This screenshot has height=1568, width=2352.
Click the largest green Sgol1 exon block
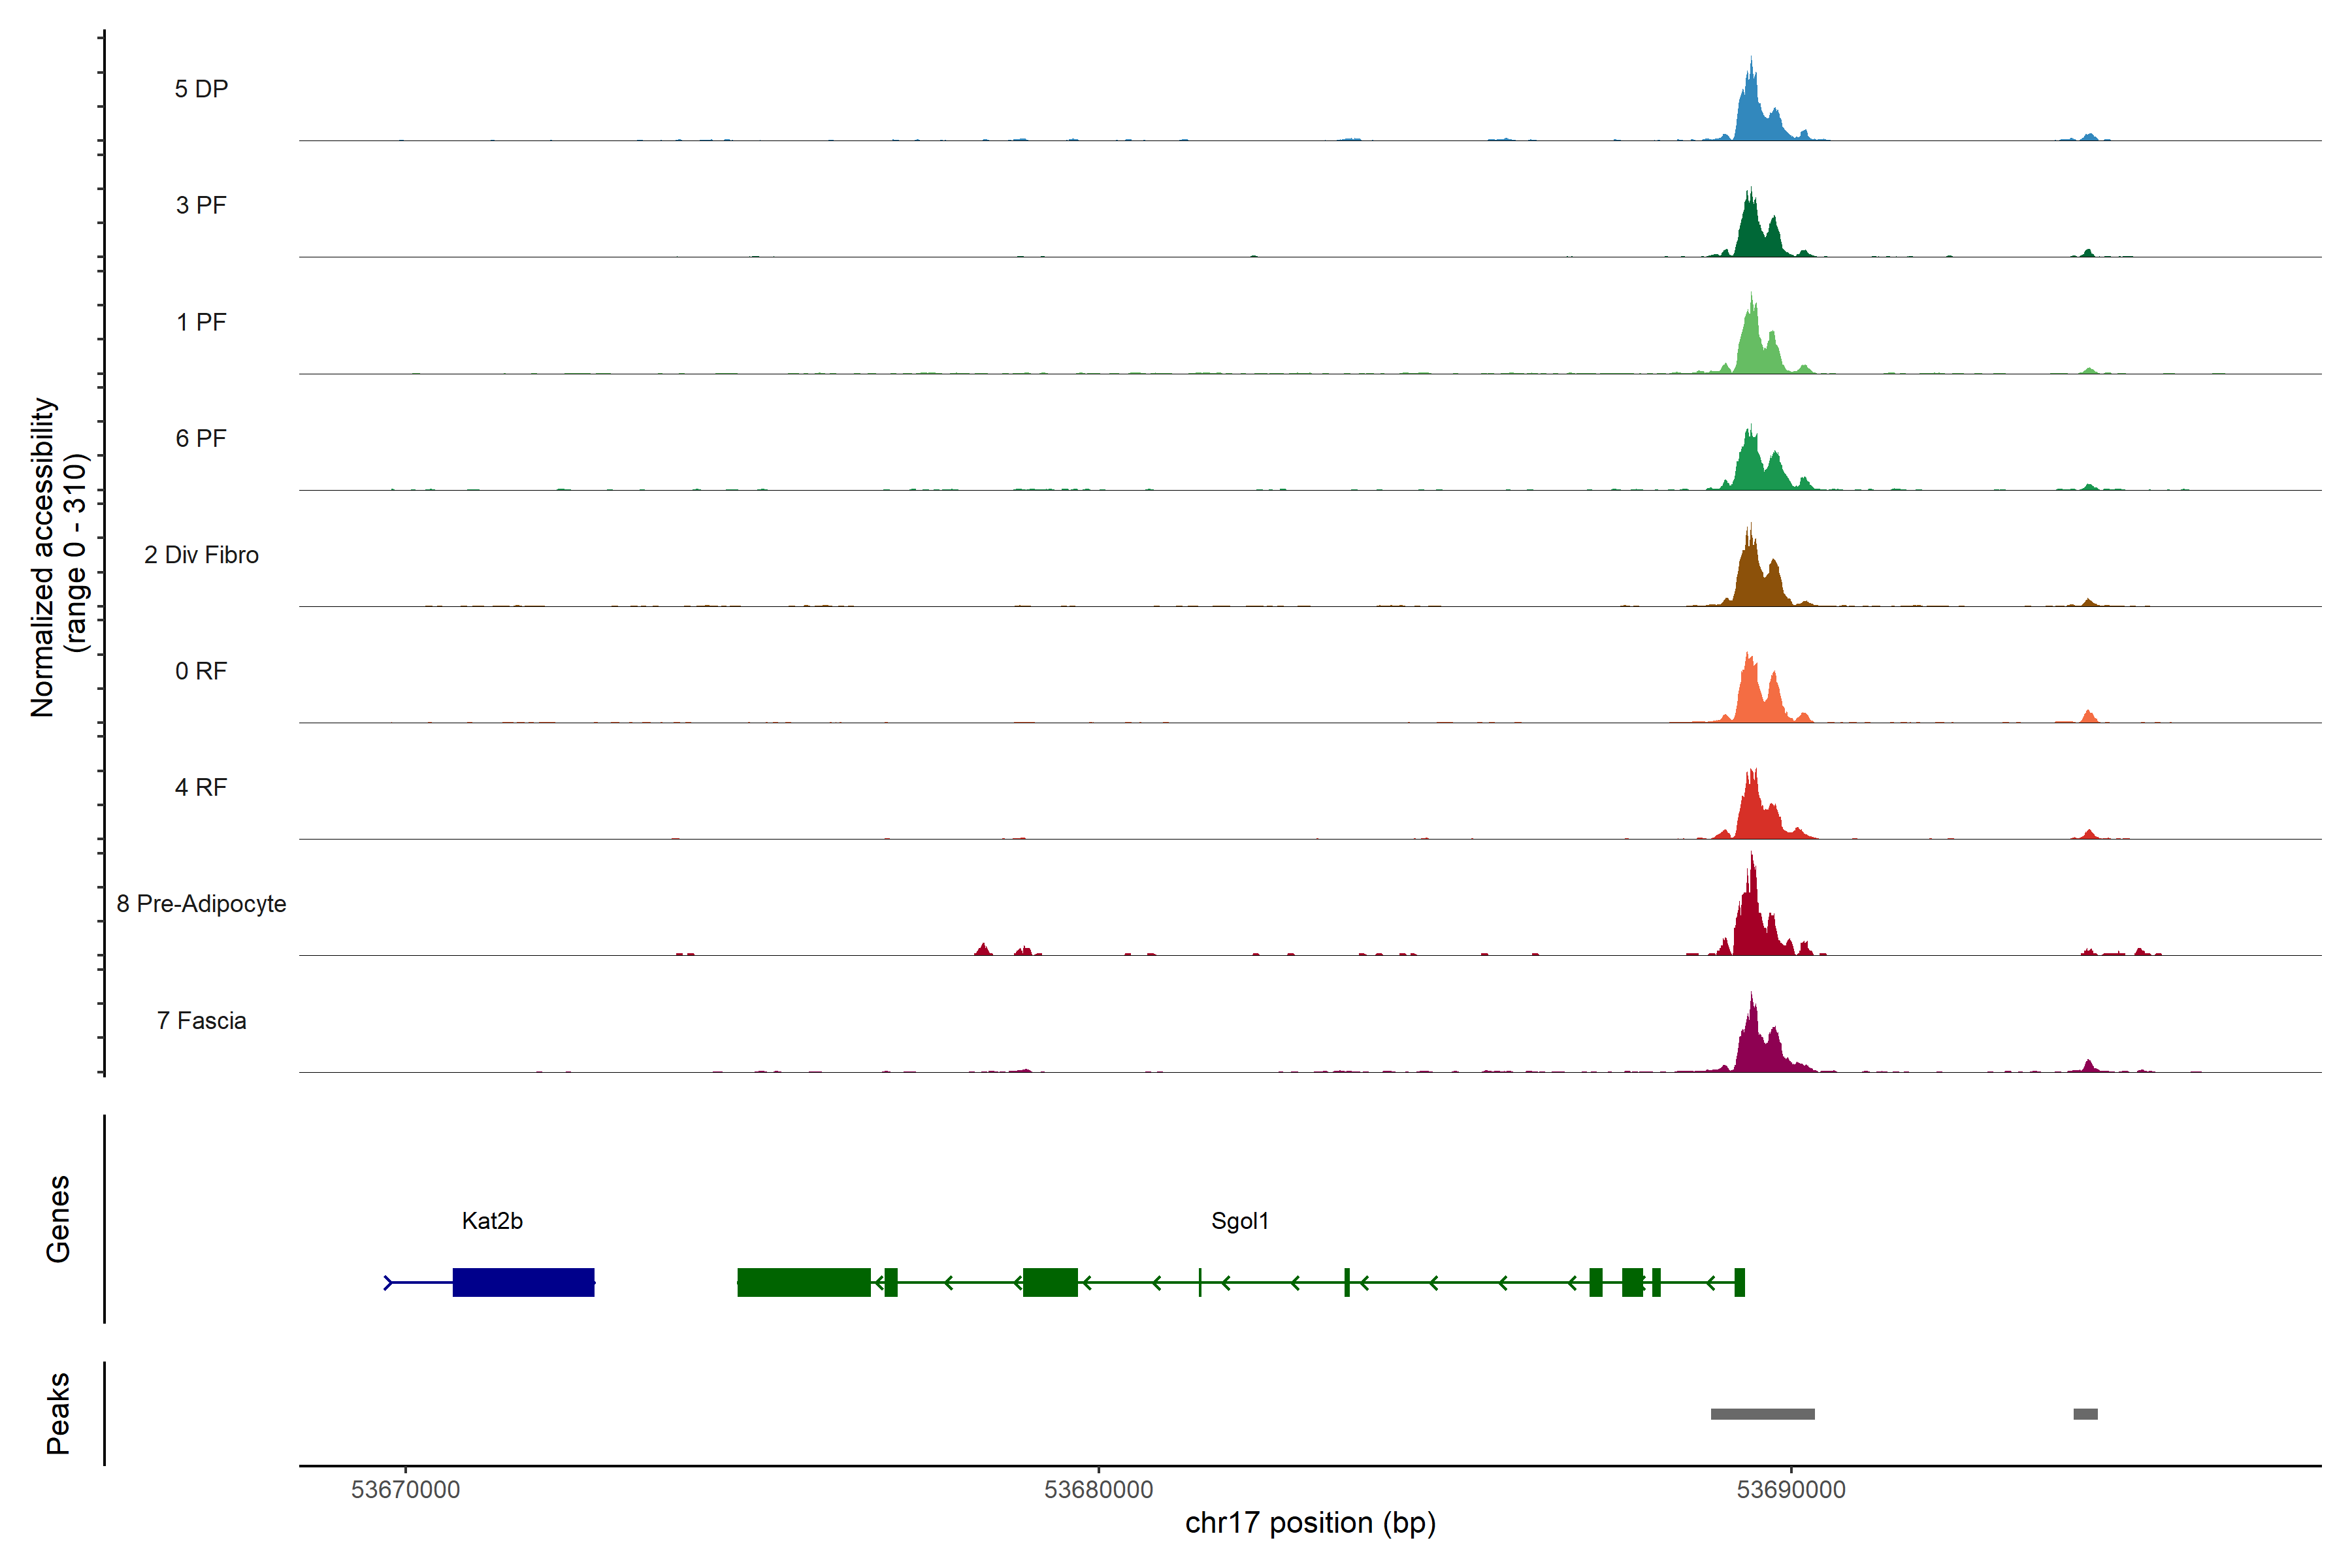[803, 1282]
